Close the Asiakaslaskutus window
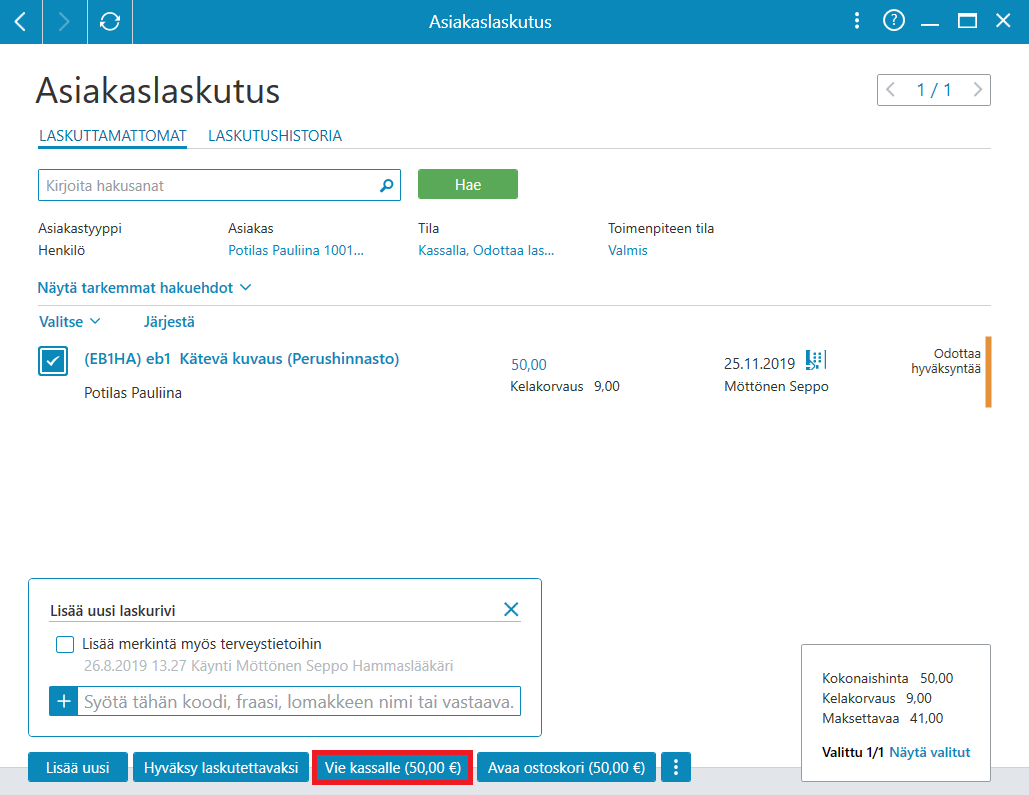The image size is (1029, 795). point(1003,21)
